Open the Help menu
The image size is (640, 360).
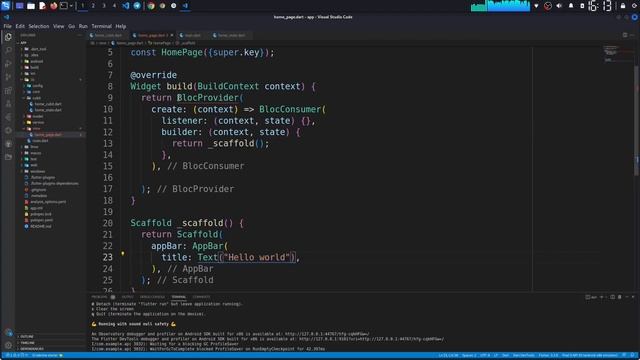point(120,26)
